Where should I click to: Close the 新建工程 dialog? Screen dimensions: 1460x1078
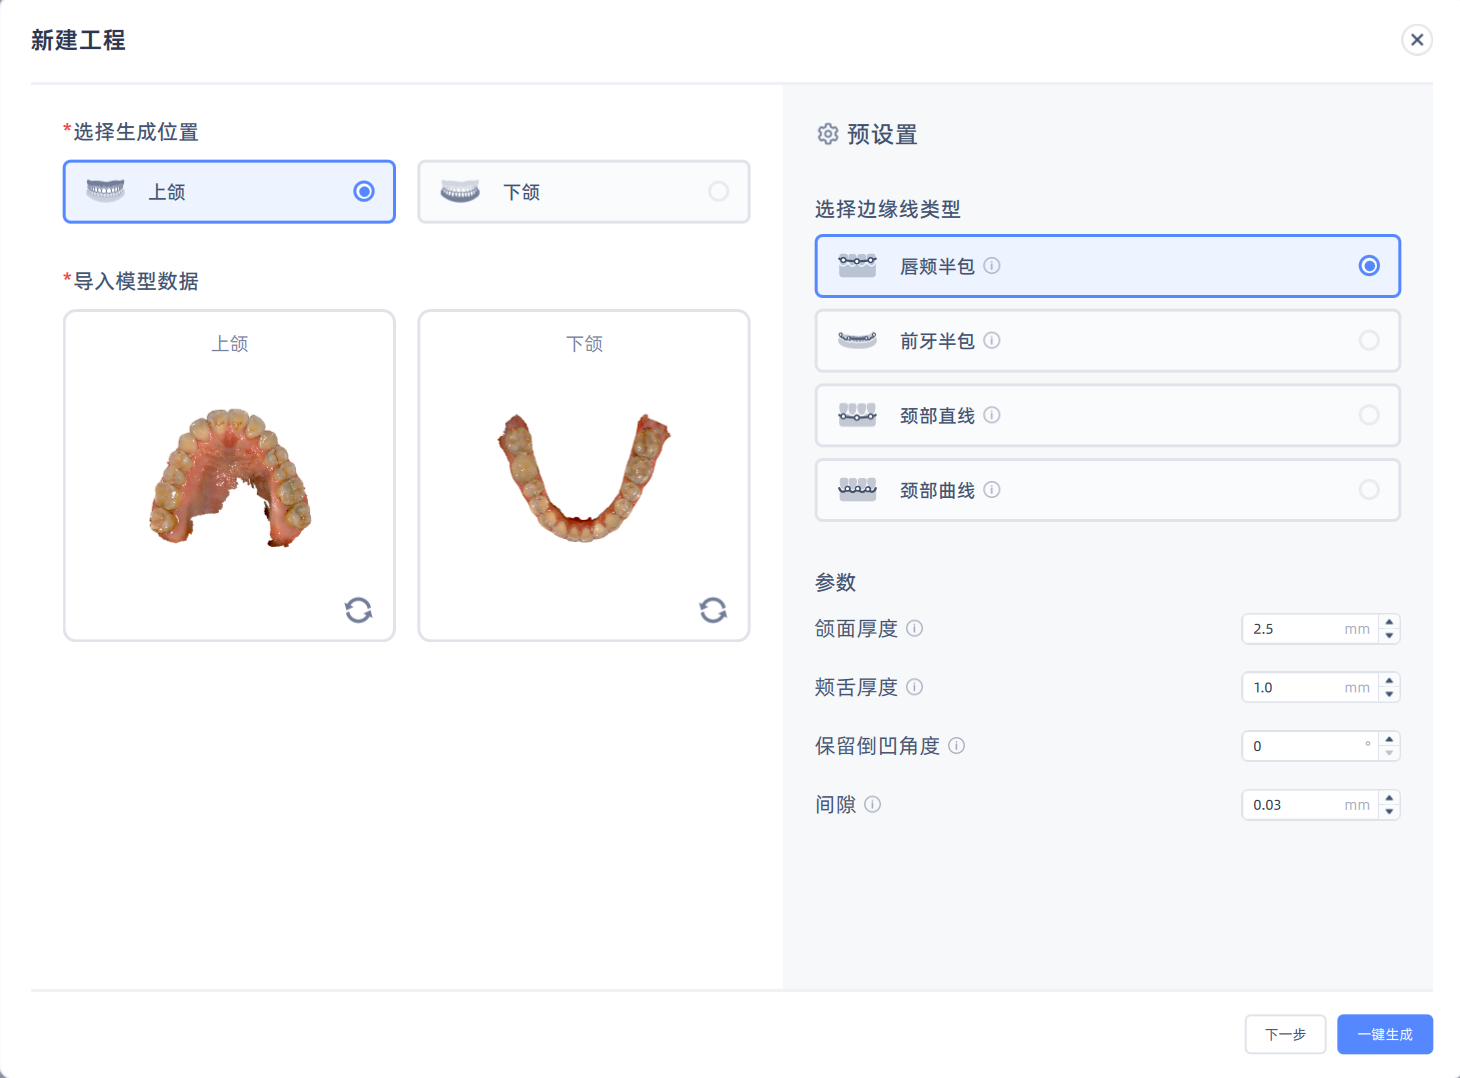(x=1417, y=40)
